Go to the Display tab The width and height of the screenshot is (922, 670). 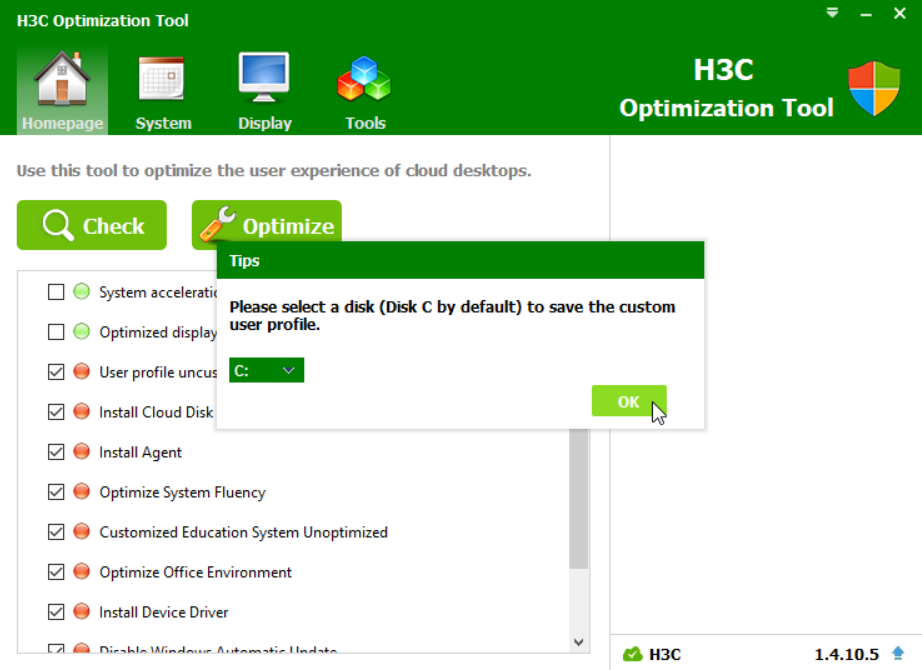pos(265,91)
